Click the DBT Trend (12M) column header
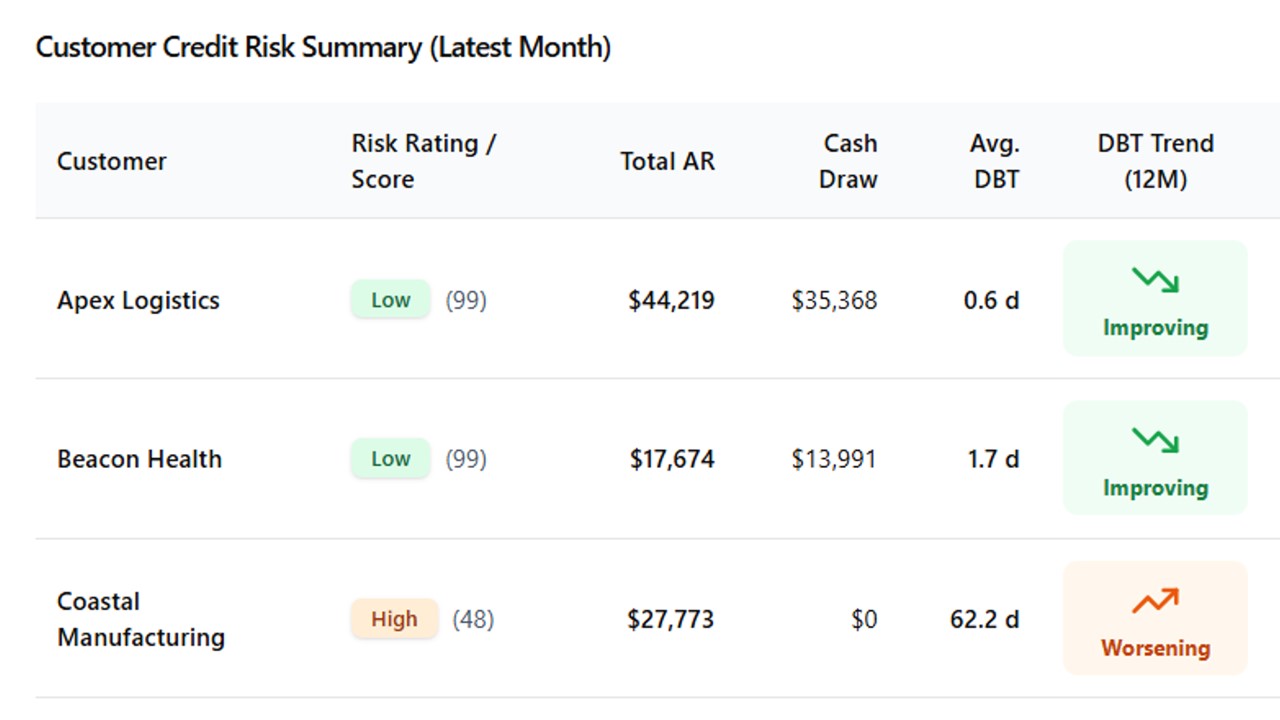This screenshot has width=1280, height=720. pyautogui.click(x=1155, y=161)
